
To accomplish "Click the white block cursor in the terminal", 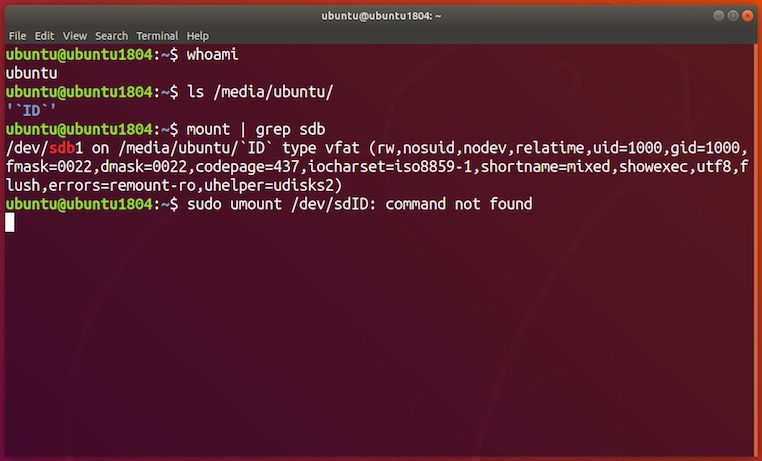I will [x=10, y=222].
